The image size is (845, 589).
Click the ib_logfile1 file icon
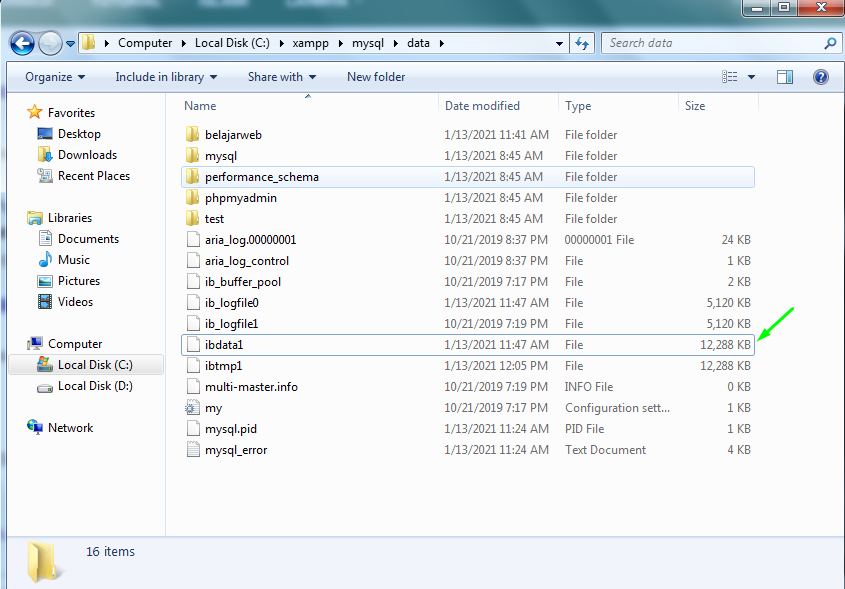pyautogui.click(x=193, y=323)
